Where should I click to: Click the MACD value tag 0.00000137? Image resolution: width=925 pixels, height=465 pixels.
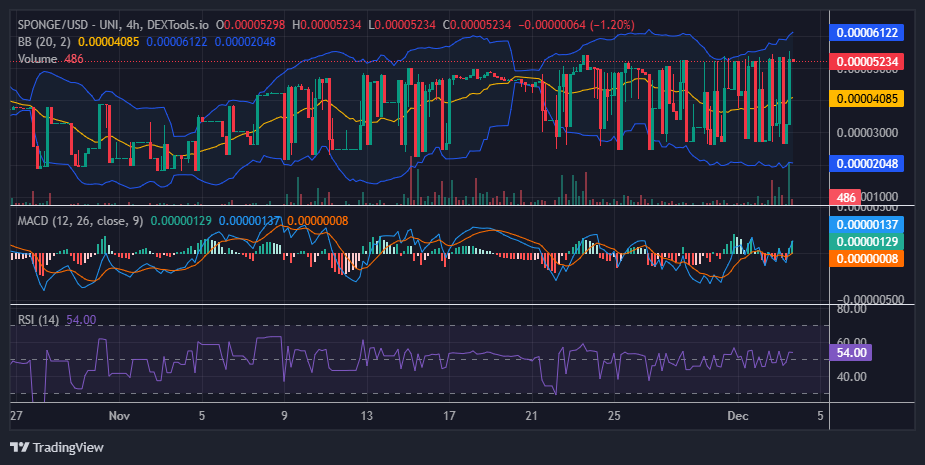point(867,224)
